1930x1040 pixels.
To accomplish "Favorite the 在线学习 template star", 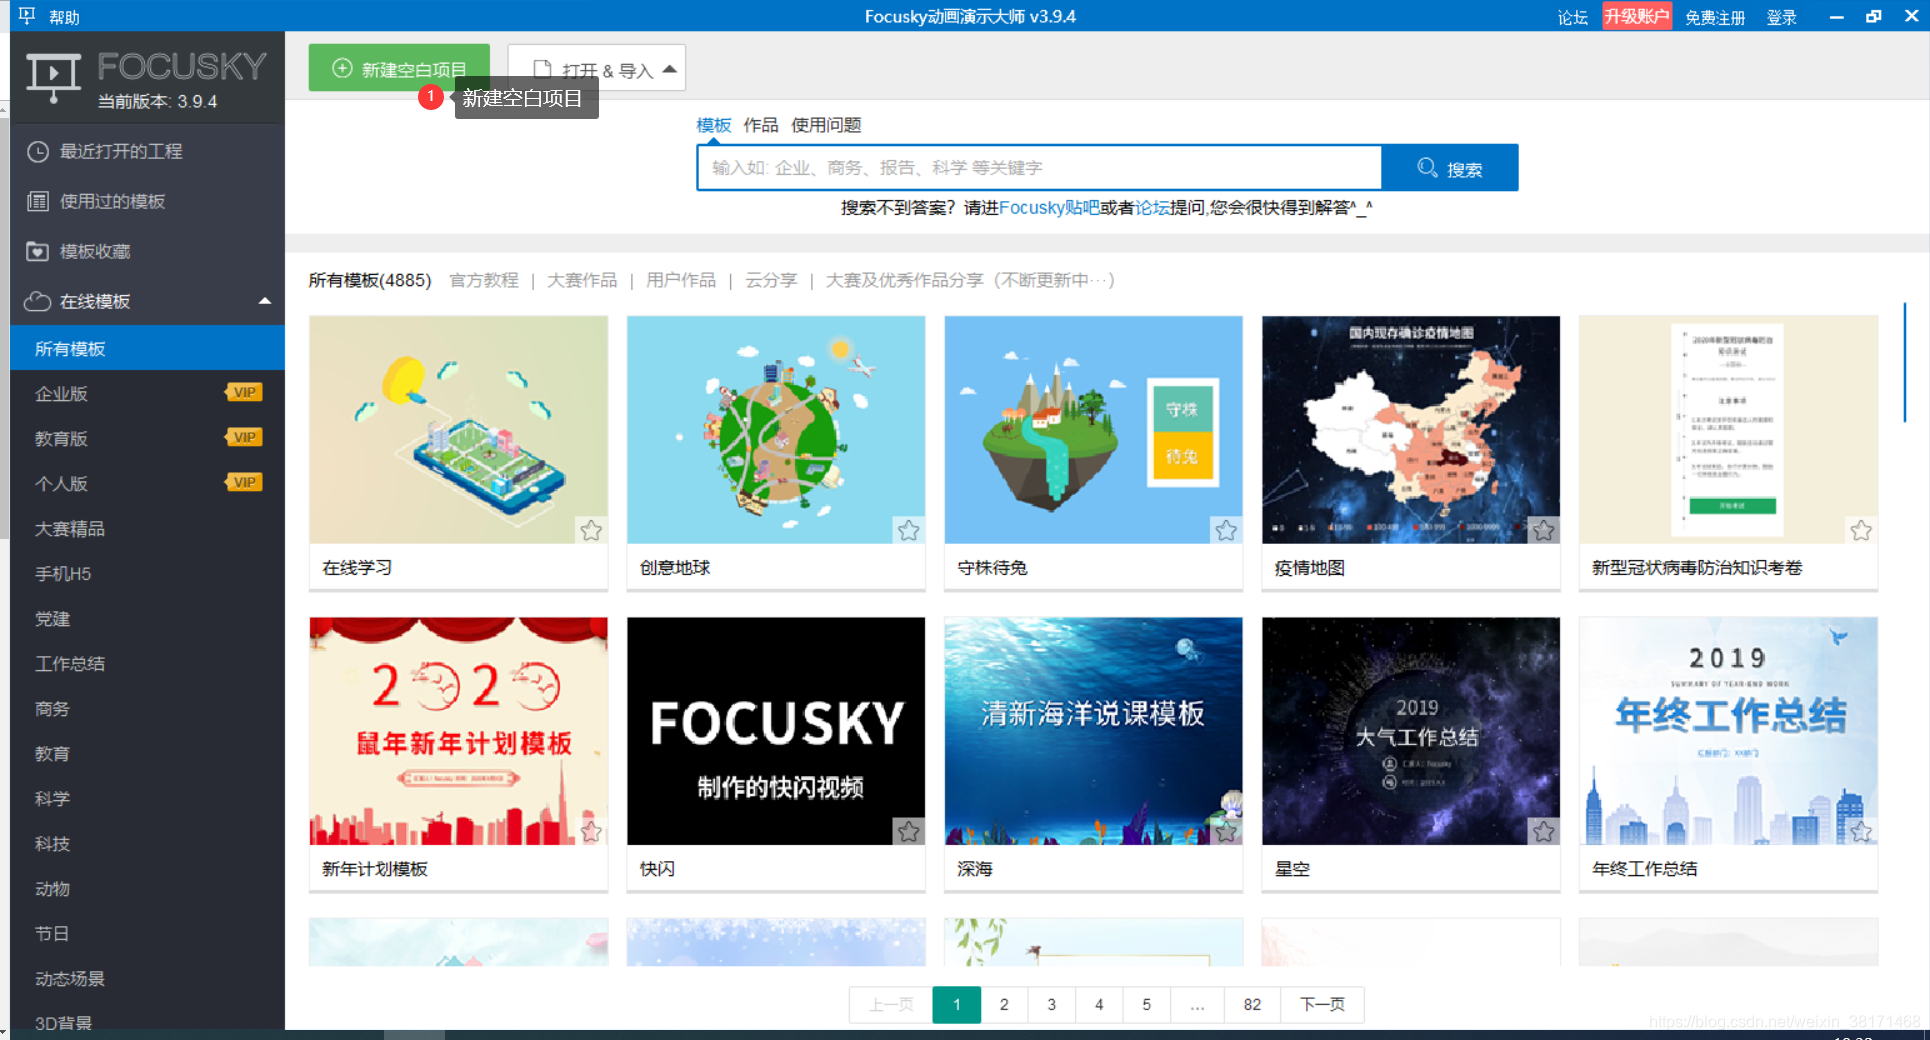I will [591, 530].
